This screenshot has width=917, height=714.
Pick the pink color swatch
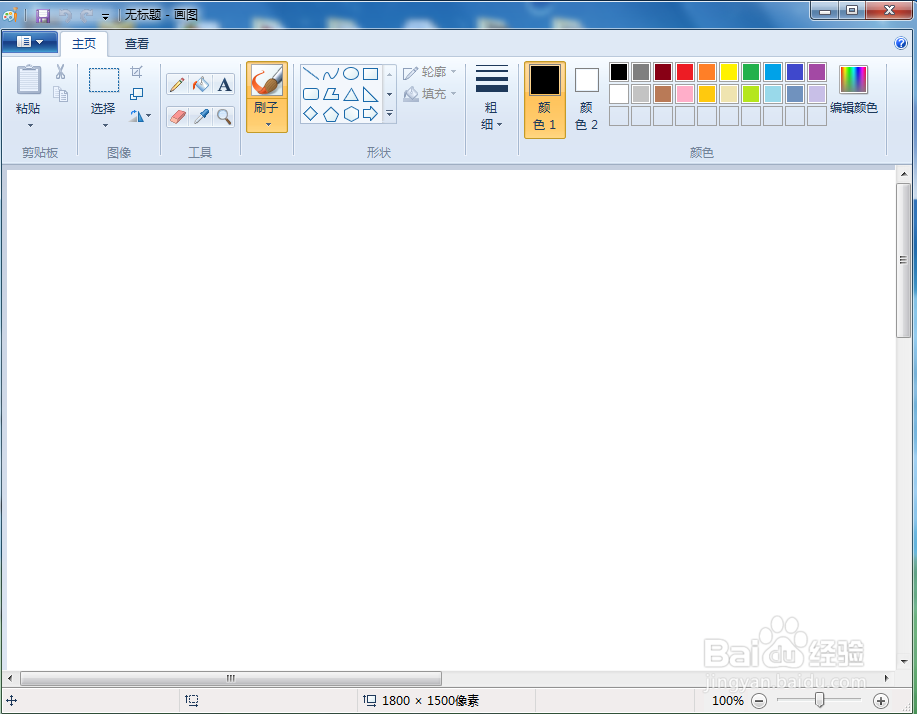point(685,94)
